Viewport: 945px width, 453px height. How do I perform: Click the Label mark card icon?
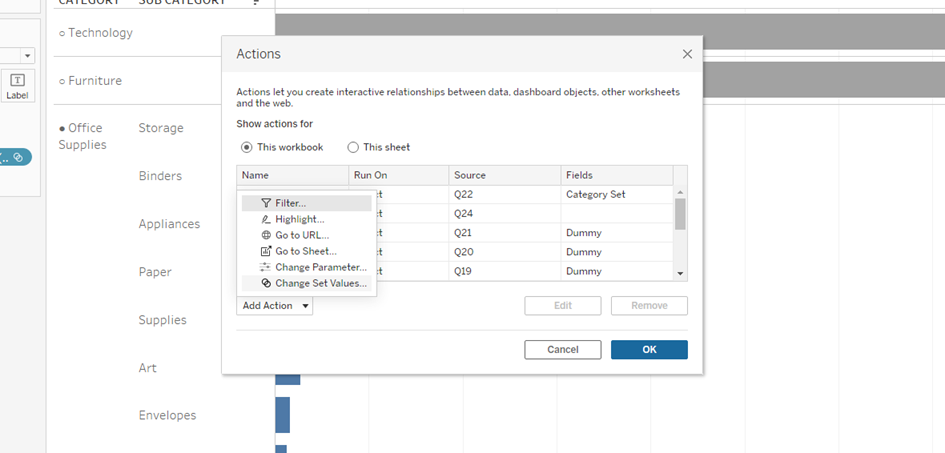coord(17,85)
